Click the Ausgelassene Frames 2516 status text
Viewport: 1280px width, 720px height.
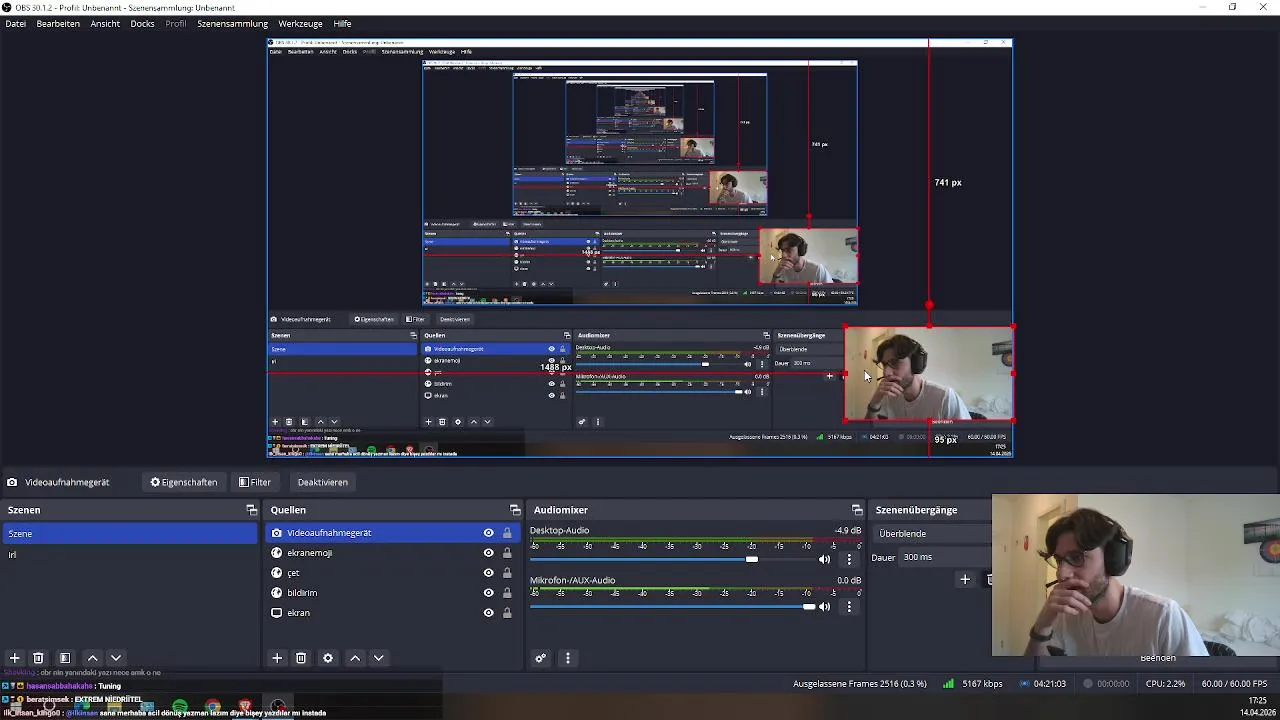tap(860, 684)
